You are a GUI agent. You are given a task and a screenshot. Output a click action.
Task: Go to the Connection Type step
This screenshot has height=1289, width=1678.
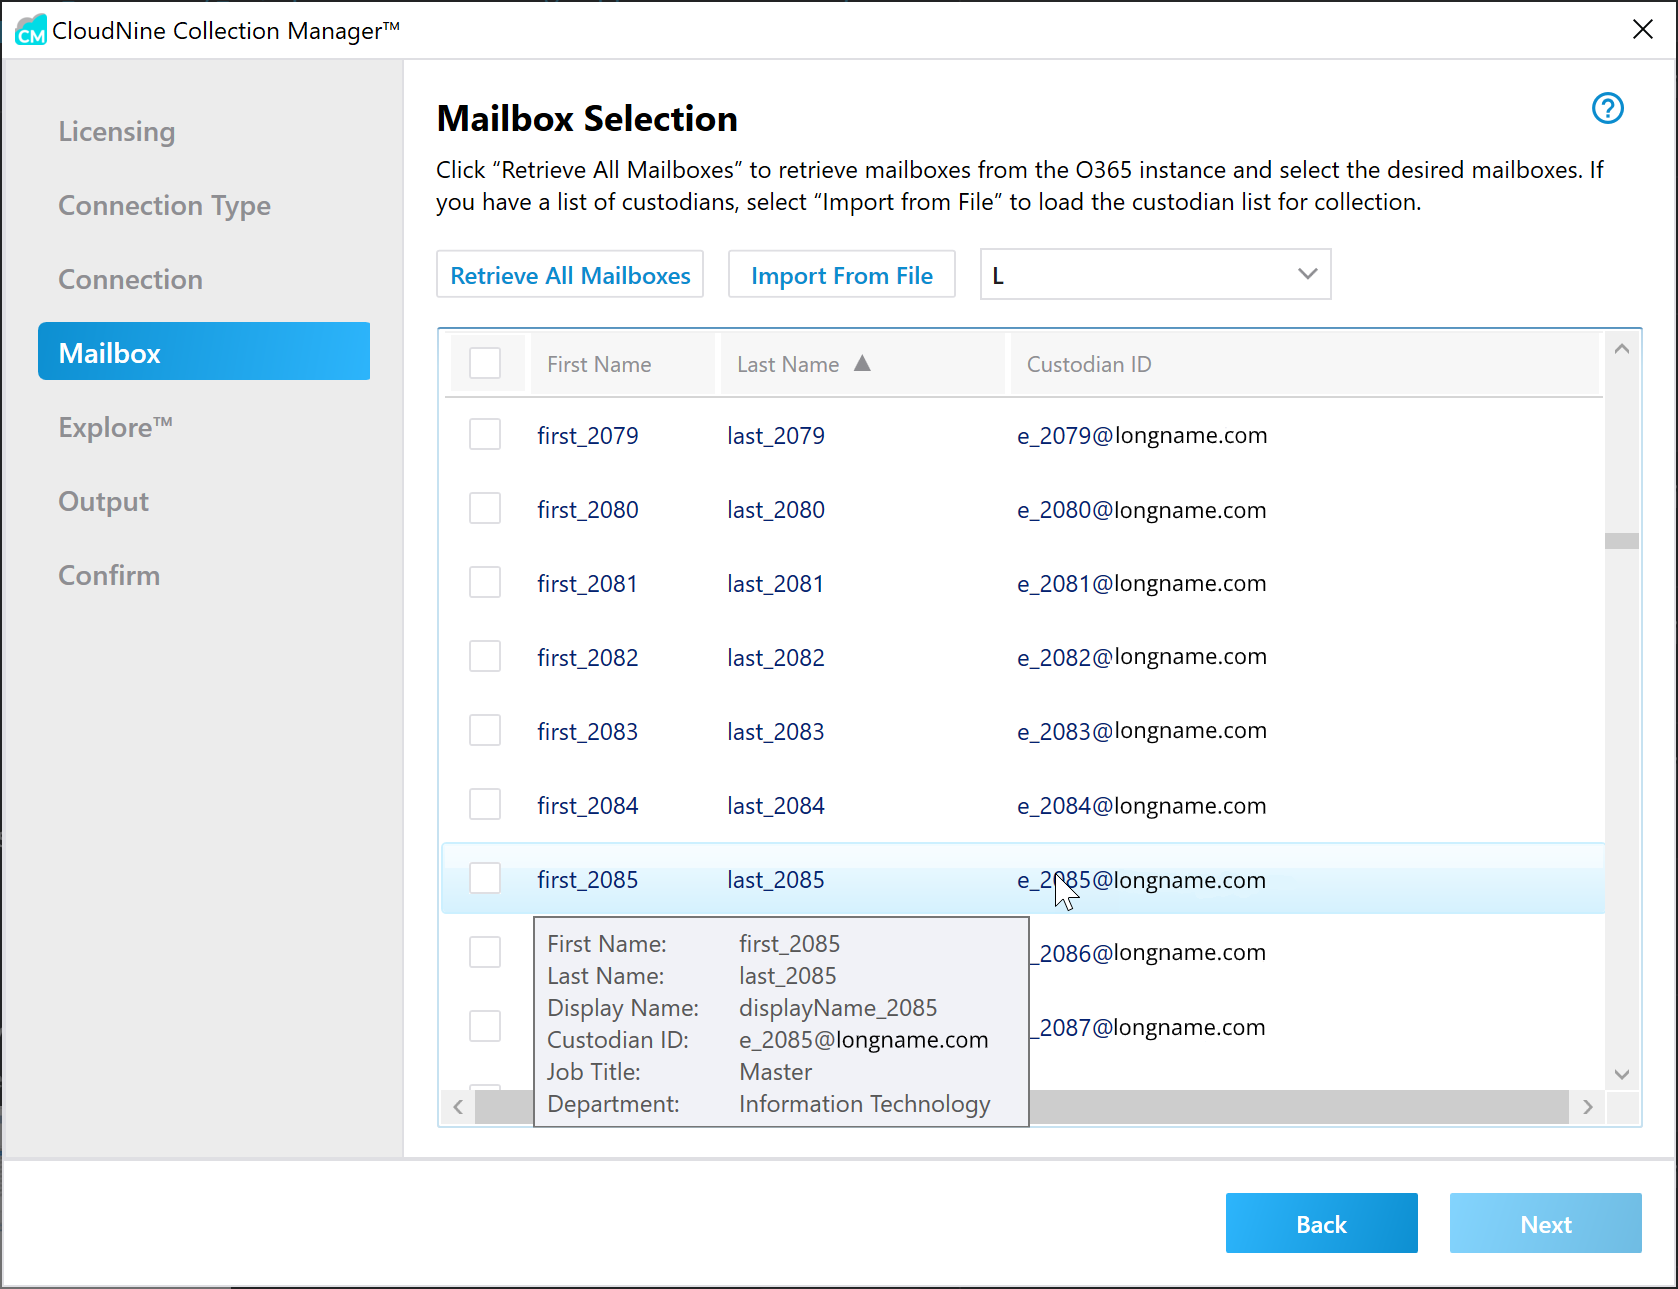(165, 205)
